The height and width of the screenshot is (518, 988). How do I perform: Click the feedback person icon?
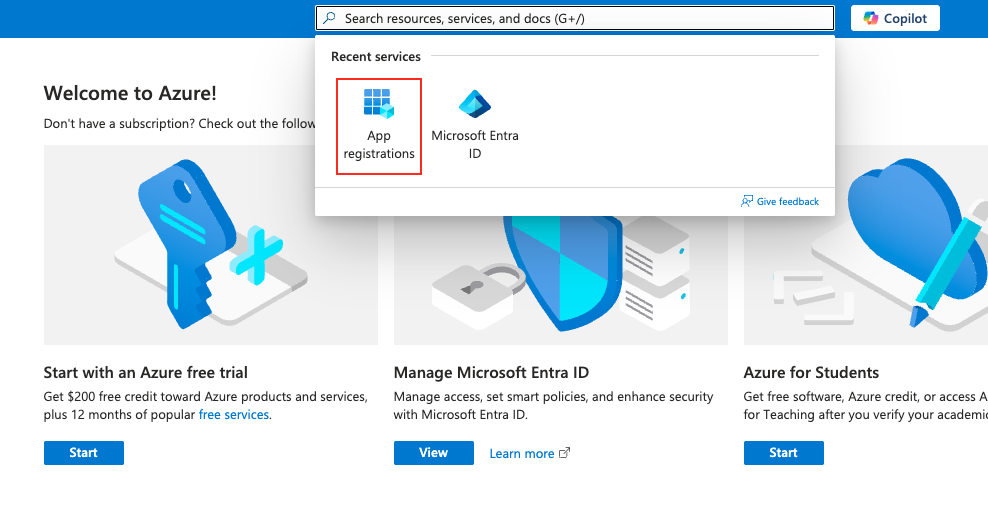746,201
